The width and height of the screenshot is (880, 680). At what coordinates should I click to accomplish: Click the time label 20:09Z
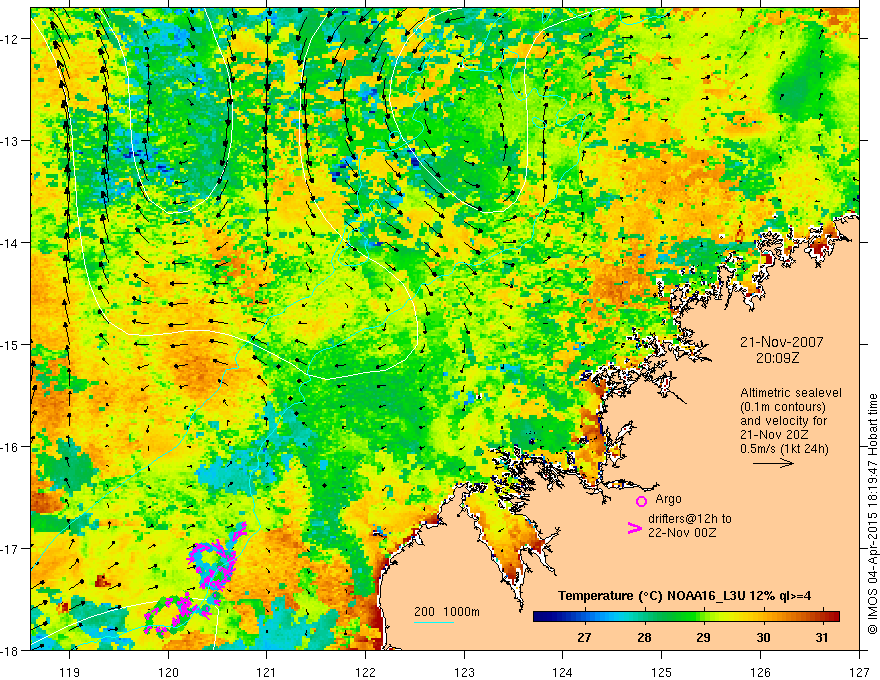pyautogui.click(x=777, y=358)
